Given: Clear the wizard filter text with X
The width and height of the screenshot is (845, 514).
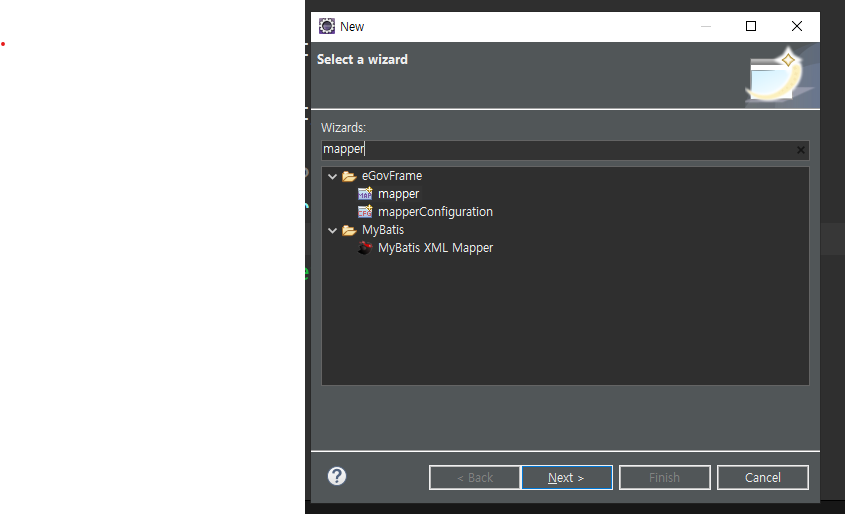Looking at the screenshot, I should (x=801, y=150).
